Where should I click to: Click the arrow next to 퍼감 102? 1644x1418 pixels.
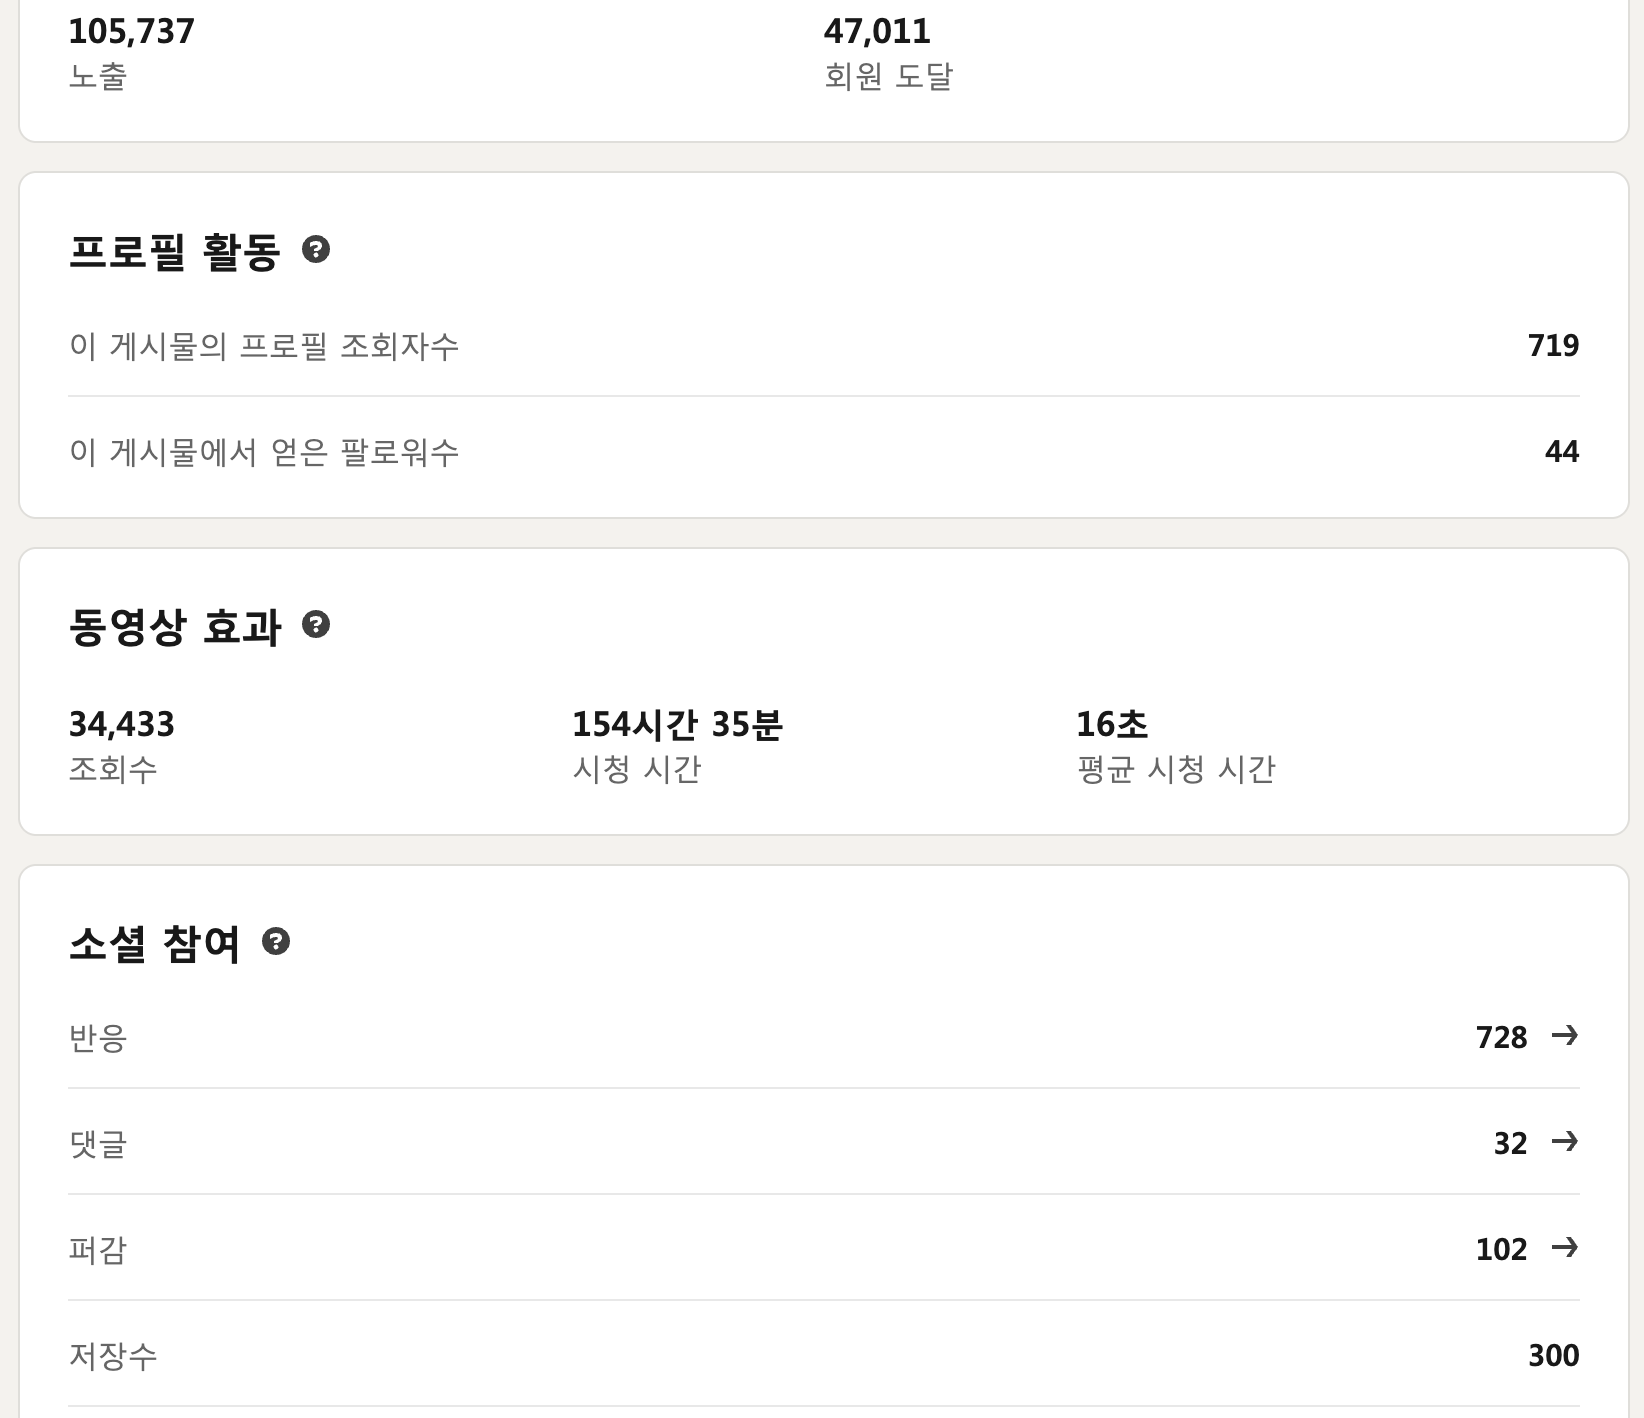tap(1567, 1249)
